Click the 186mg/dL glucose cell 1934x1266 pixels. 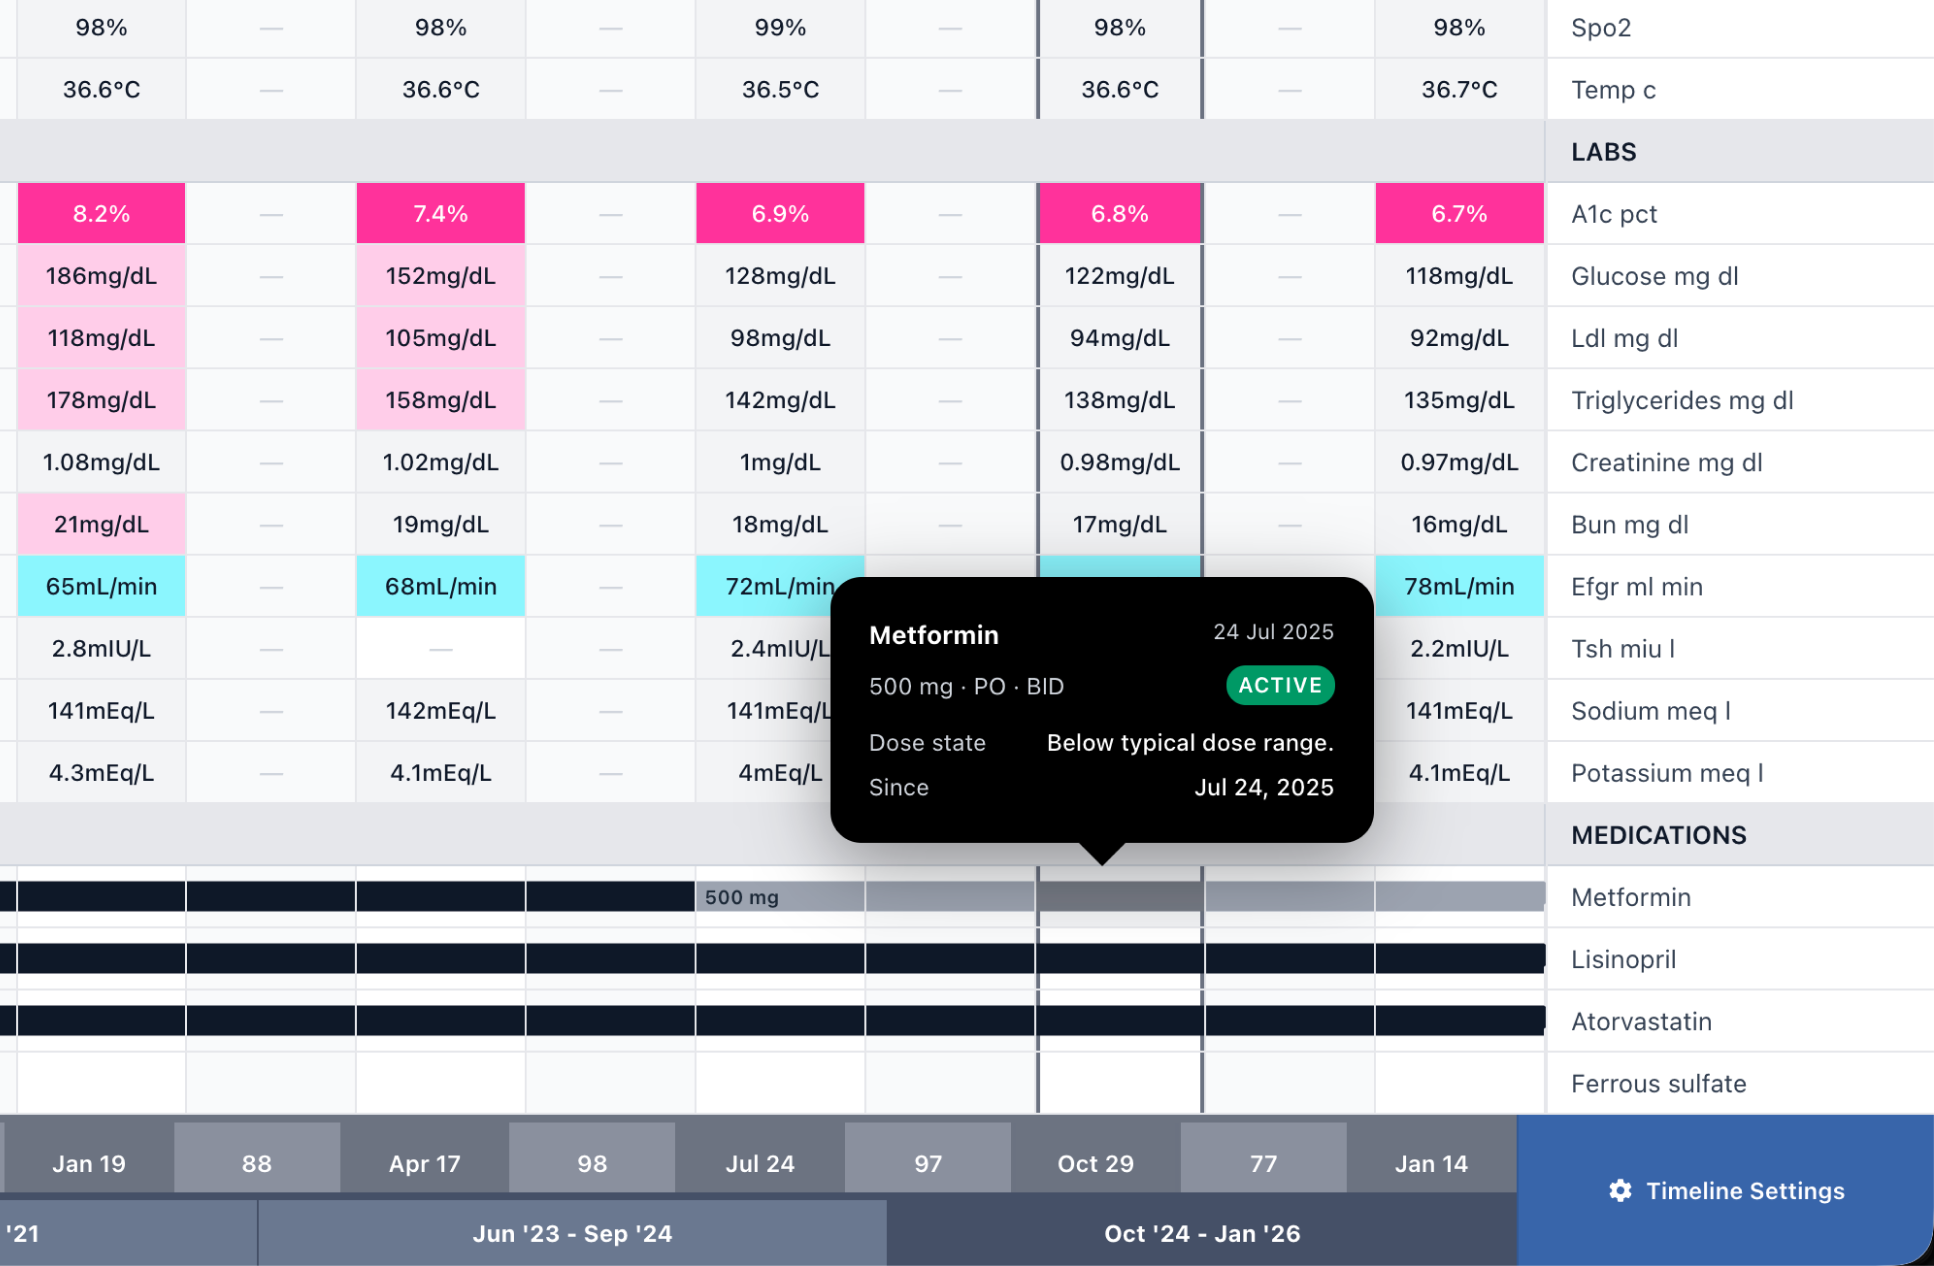[101, 275]
